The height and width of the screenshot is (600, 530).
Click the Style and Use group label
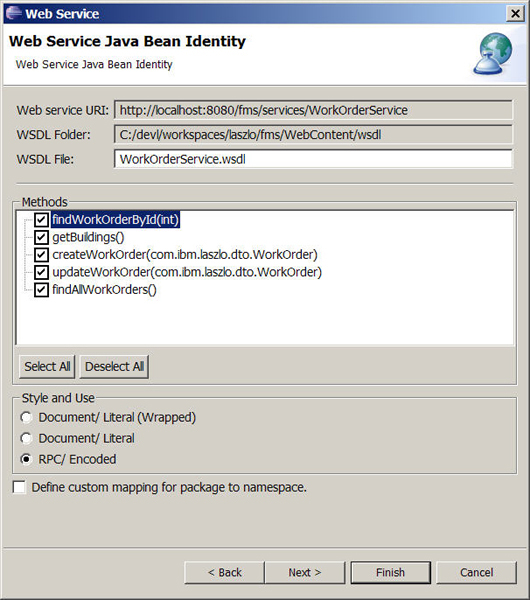(x=58, y=398)
